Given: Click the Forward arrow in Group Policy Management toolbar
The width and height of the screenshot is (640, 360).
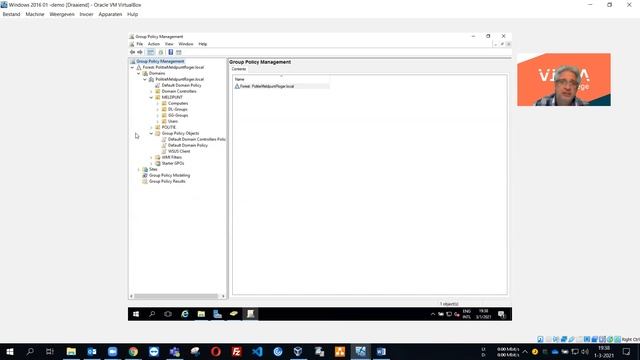Looking at the screenshot, I should [x=140, y=52].
